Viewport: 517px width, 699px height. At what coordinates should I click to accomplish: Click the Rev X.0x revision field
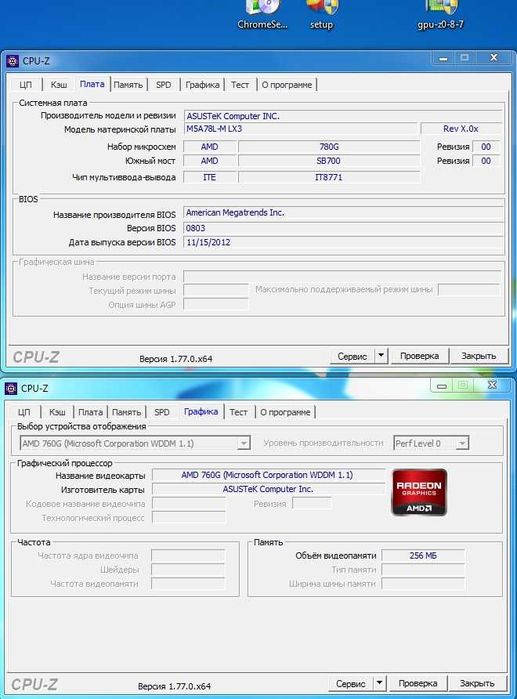pos(461,129)
